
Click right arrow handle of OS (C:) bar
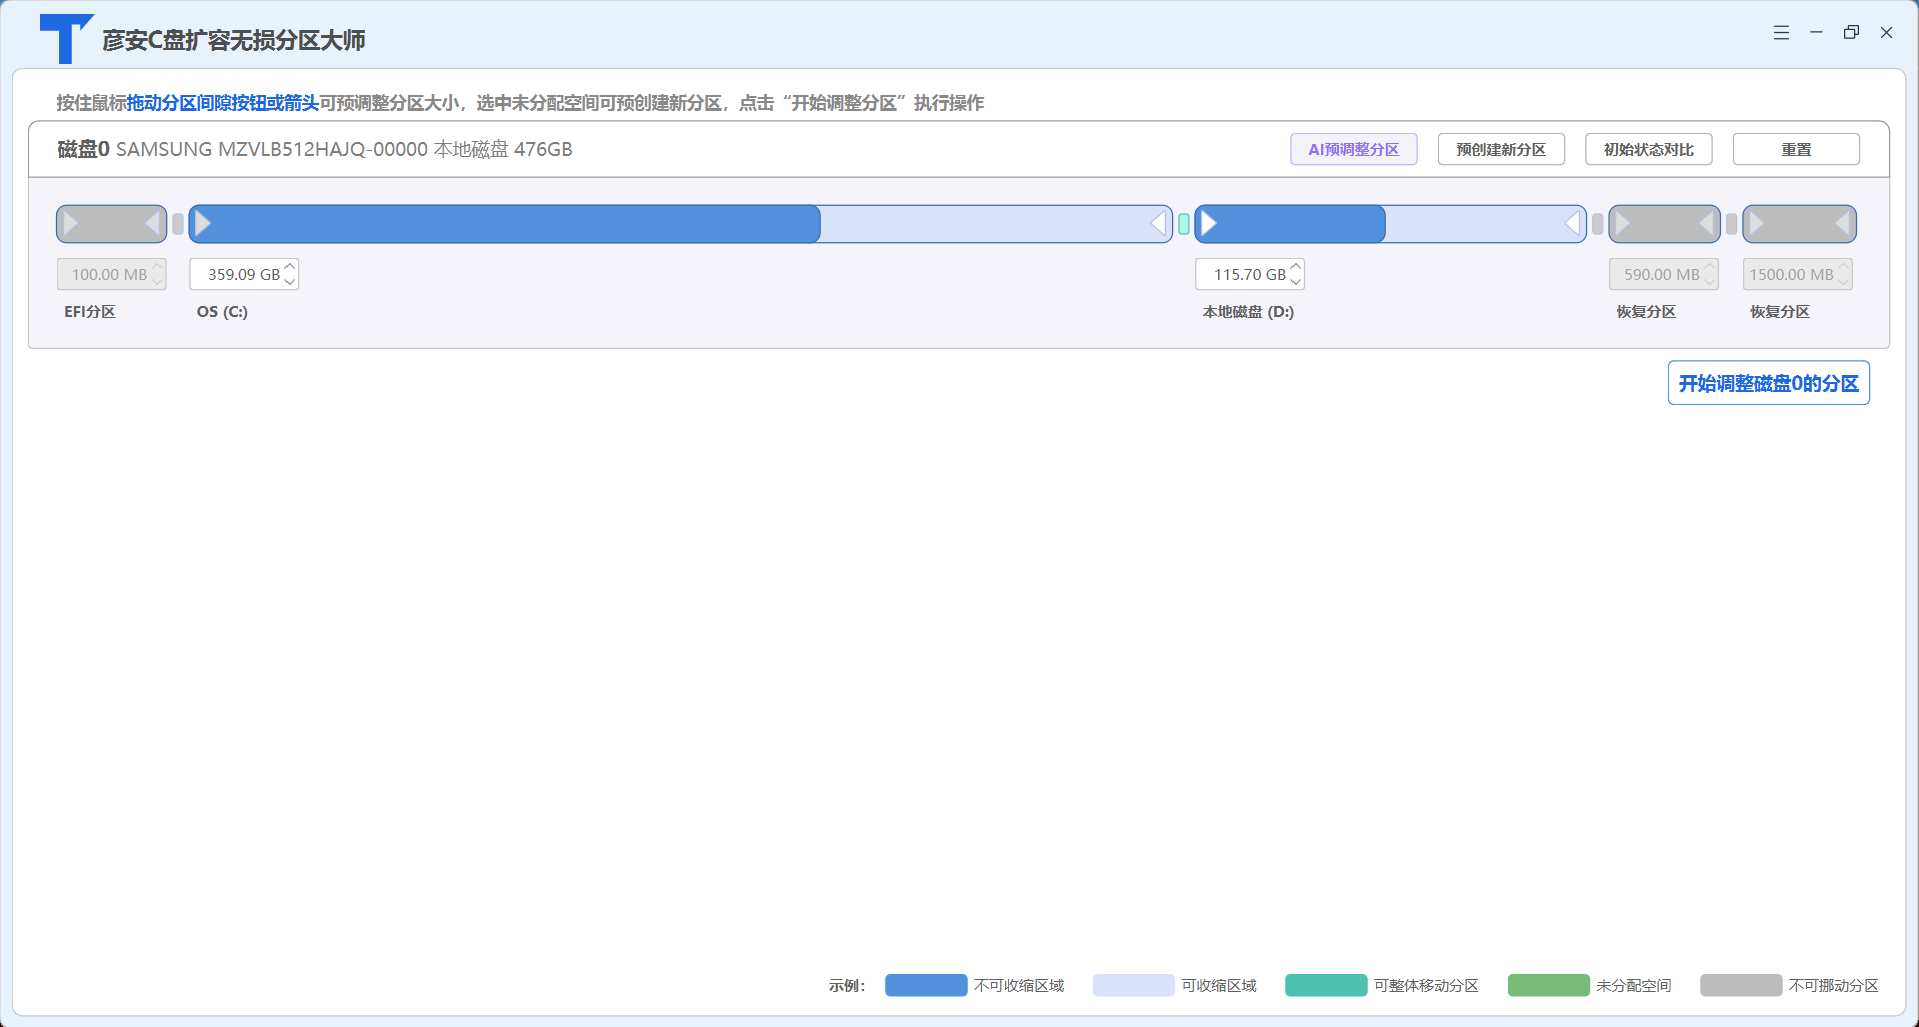(x=1159, y=224)
